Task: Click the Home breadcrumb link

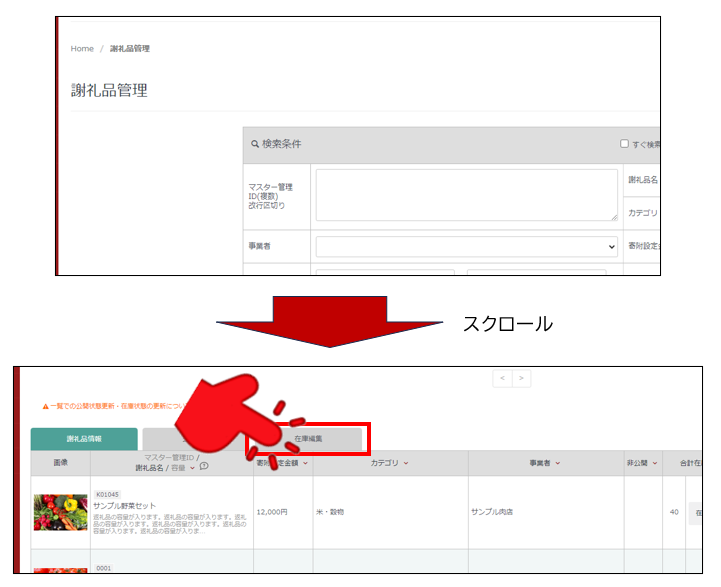Action: pyautogui.click(x=82, y=48)
